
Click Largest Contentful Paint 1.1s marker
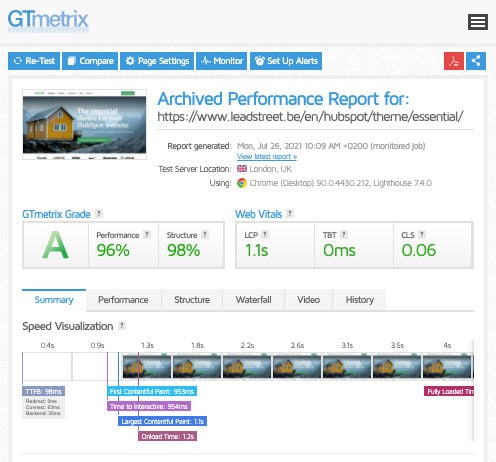[162, 421]
